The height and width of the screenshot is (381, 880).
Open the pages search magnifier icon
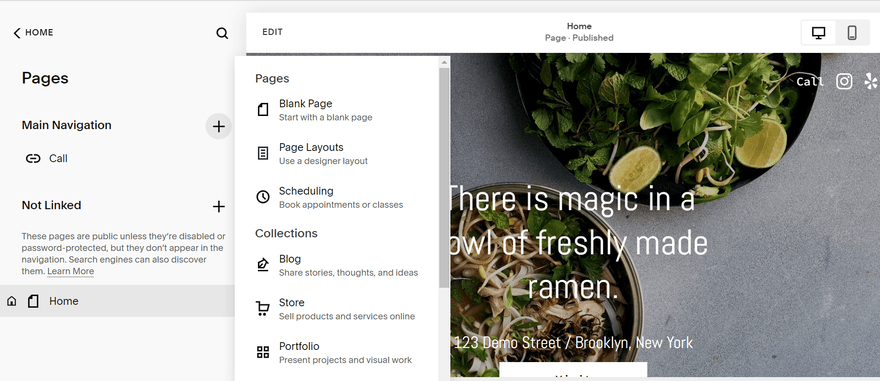pyautogui.click(x=222, y=33)
